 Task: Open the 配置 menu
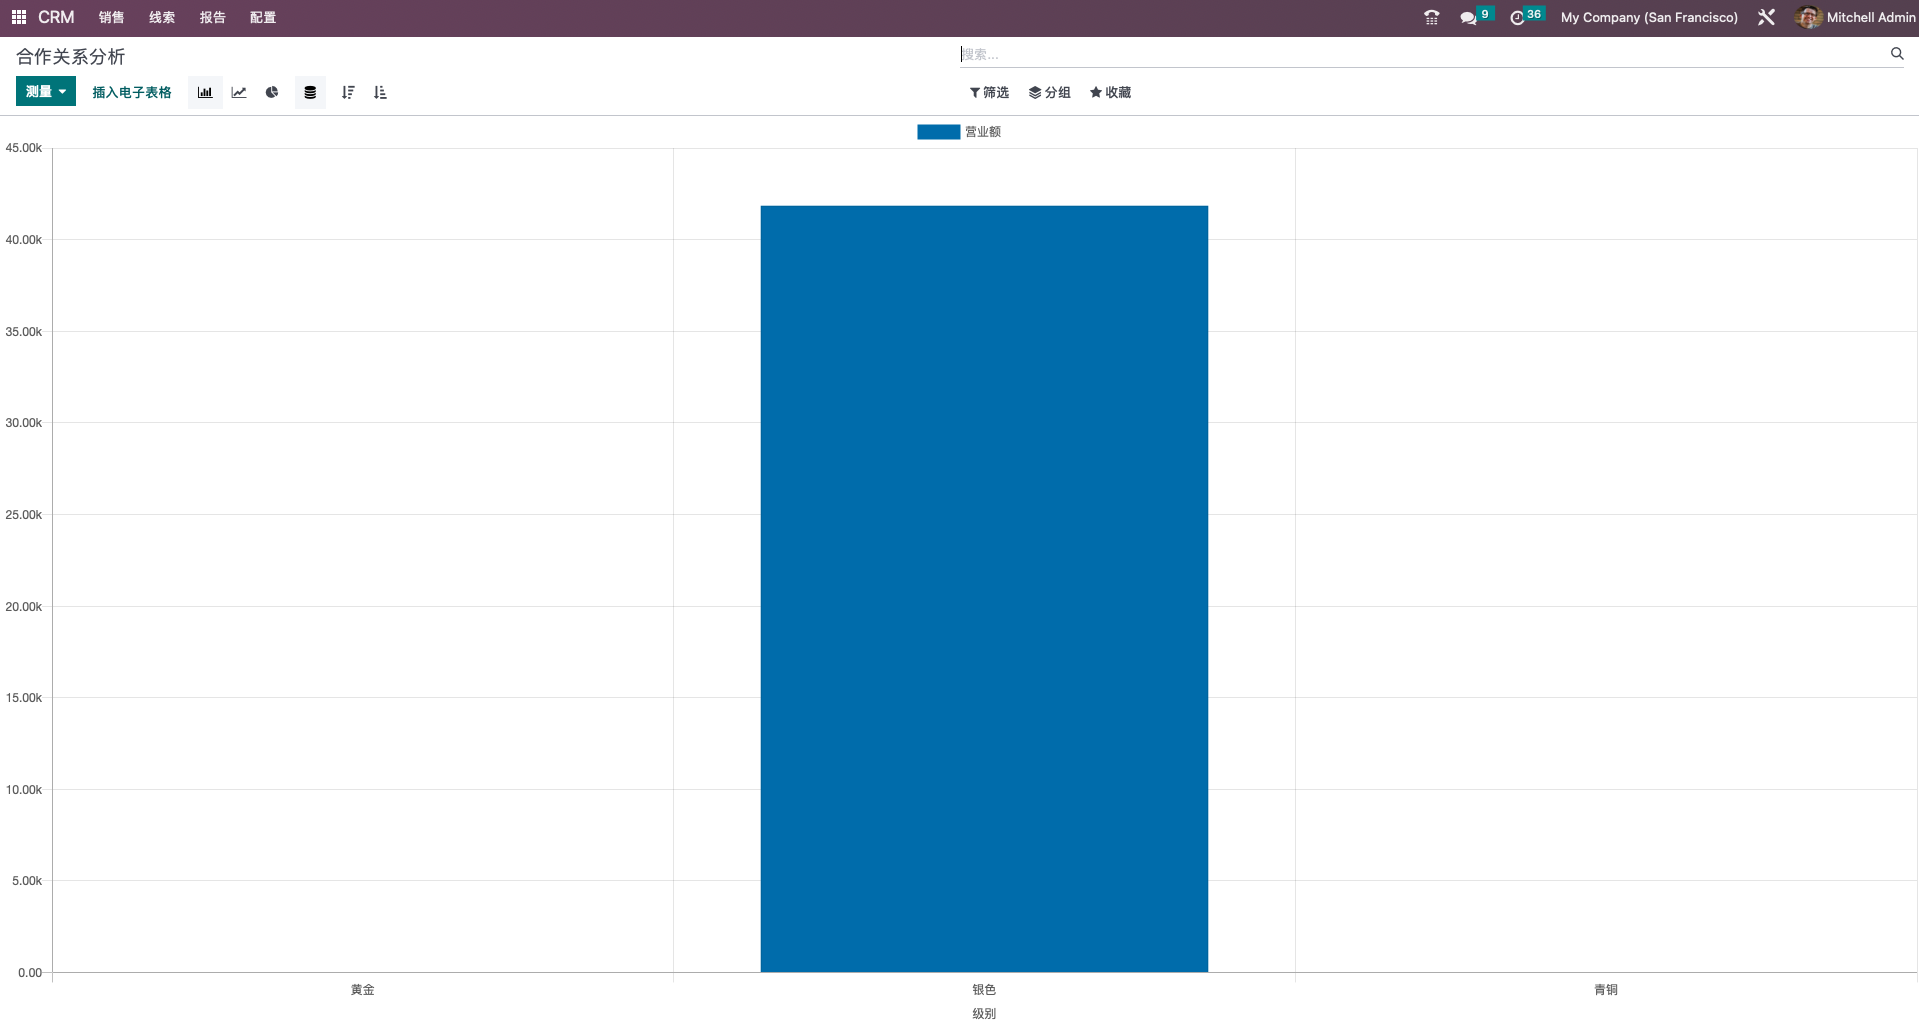[x=263, y=17]
